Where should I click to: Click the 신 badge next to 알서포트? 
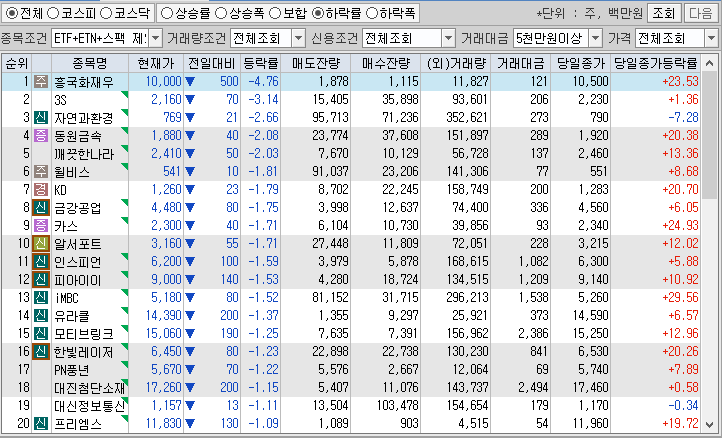(x=41, y=244)
